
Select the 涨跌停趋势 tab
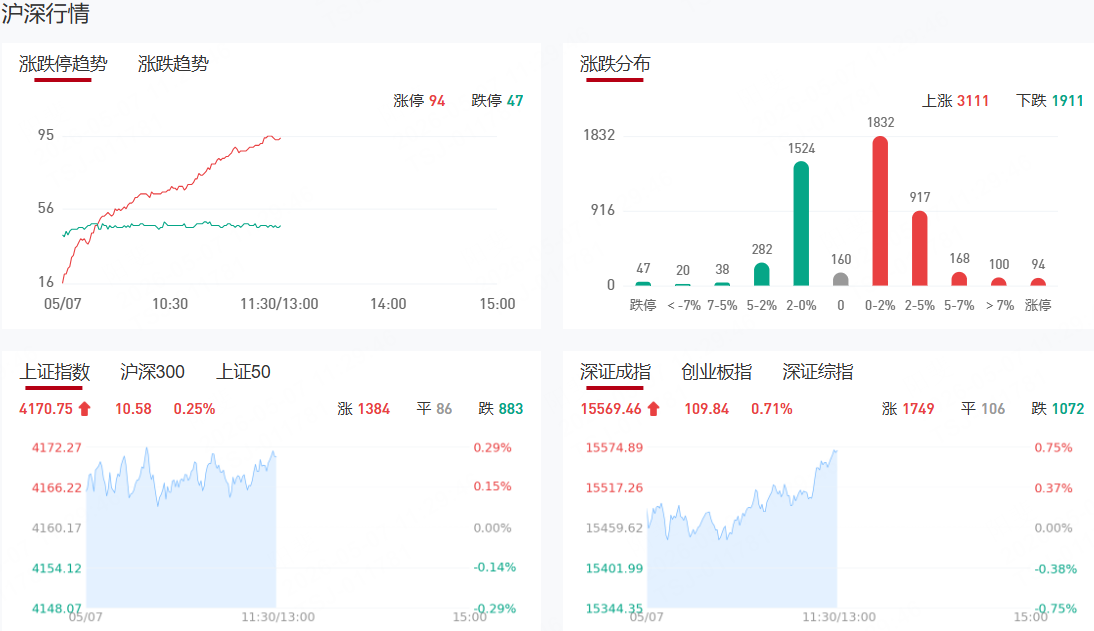[x=63, y=64]
